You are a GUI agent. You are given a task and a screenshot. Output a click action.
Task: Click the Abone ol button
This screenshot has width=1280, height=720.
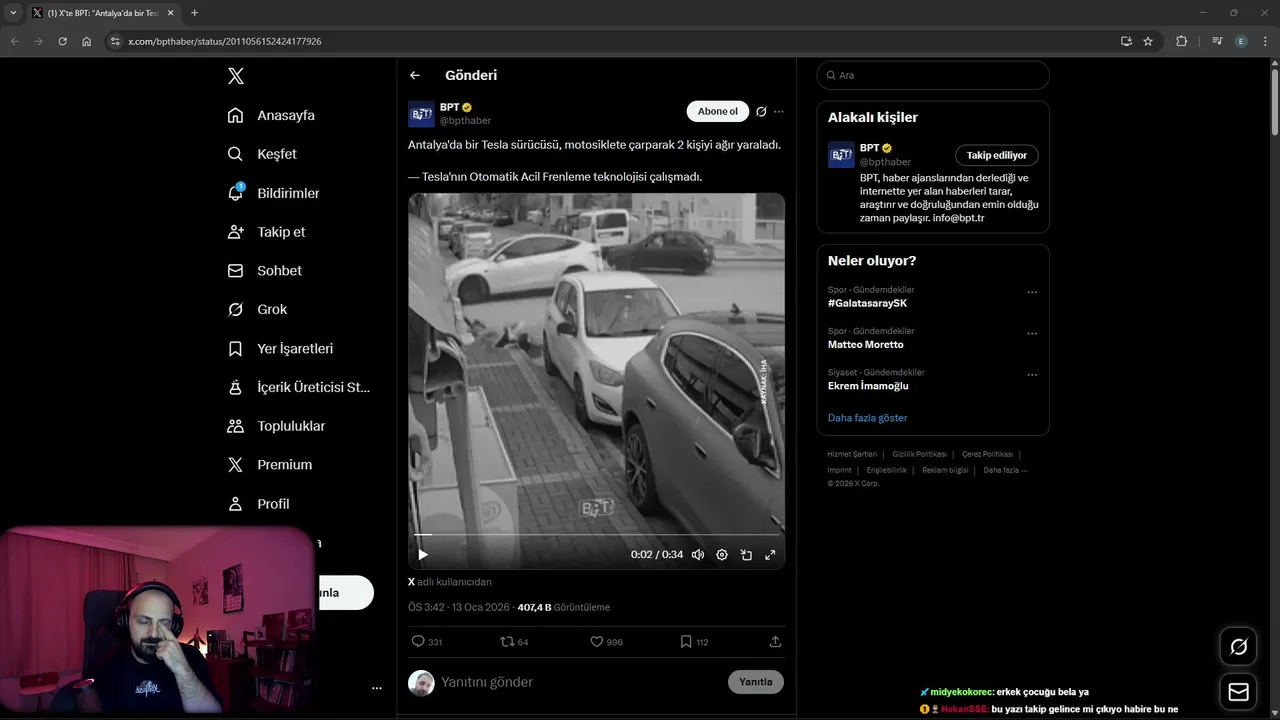(x=717, y=112)
